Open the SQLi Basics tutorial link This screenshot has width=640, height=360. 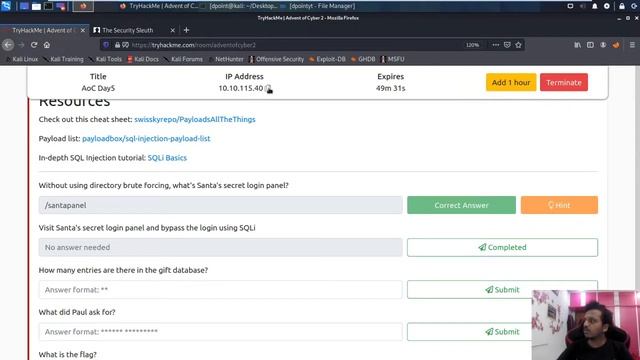pos(167,158)
